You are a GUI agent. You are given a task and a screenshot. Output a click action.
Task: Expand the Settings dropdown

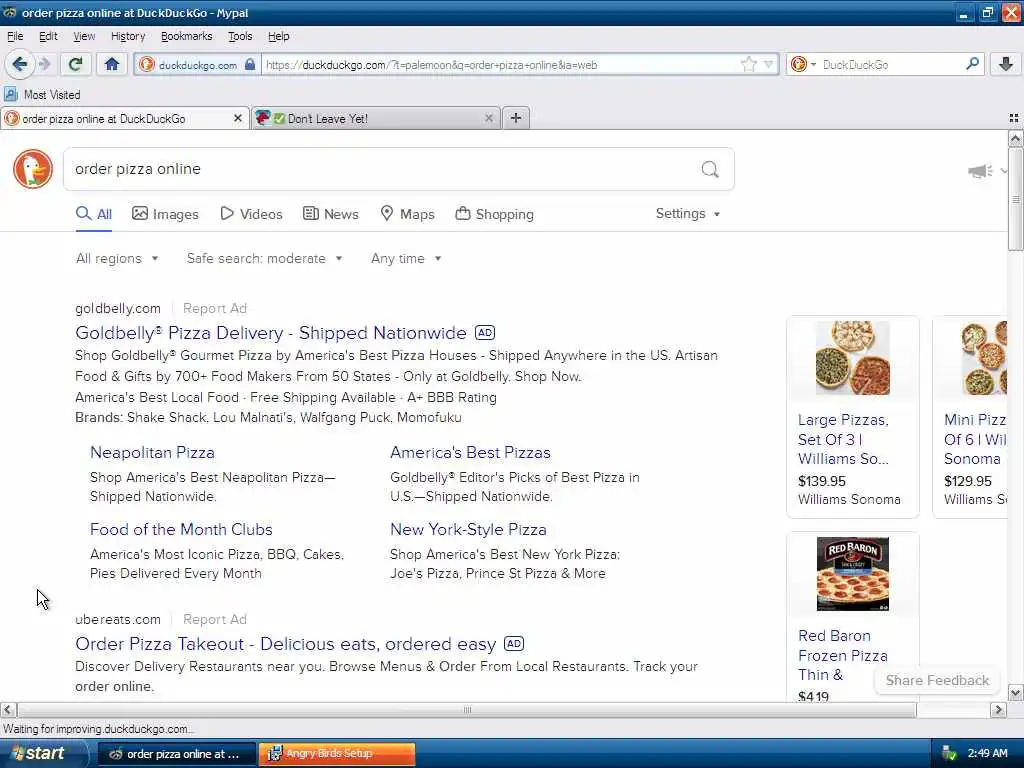pos(688,214)
